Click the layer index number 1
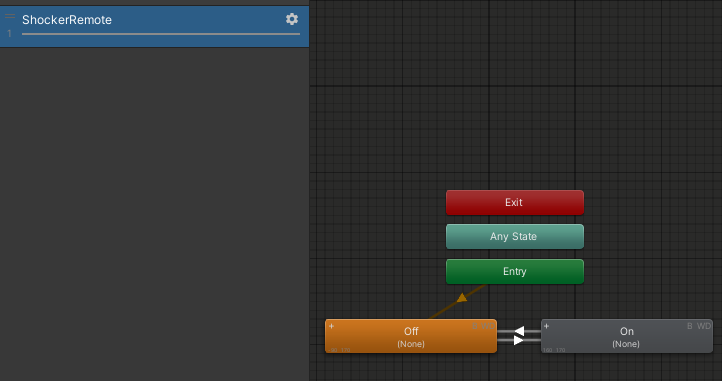 click(9, 33)
